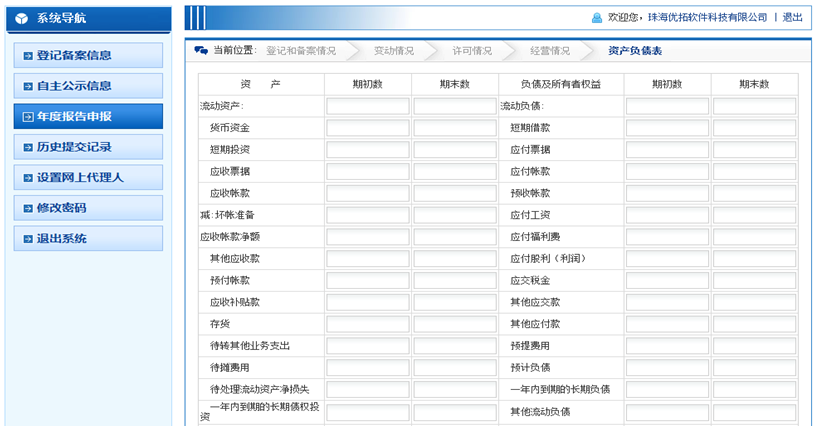Viewport: 818px width, 429px height.
Task: Click arrow icon beside 登记备案信息
Action: pyautogui.click(x=28, y=56)
